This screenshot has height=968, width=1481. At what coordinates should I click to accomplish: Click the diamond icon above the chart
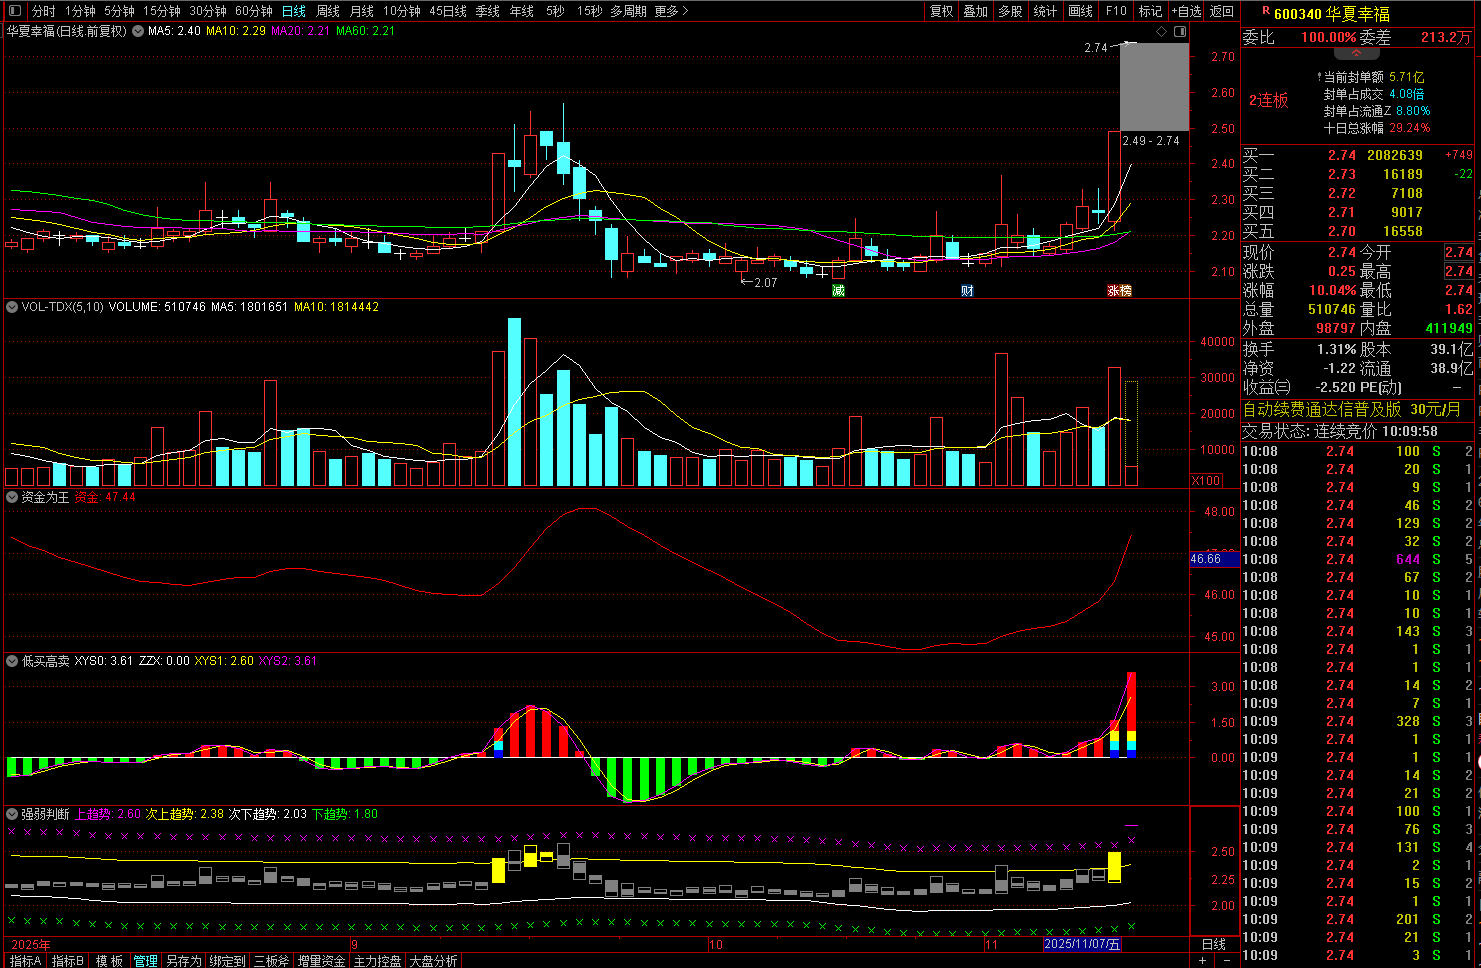[x=1161, y=32]
